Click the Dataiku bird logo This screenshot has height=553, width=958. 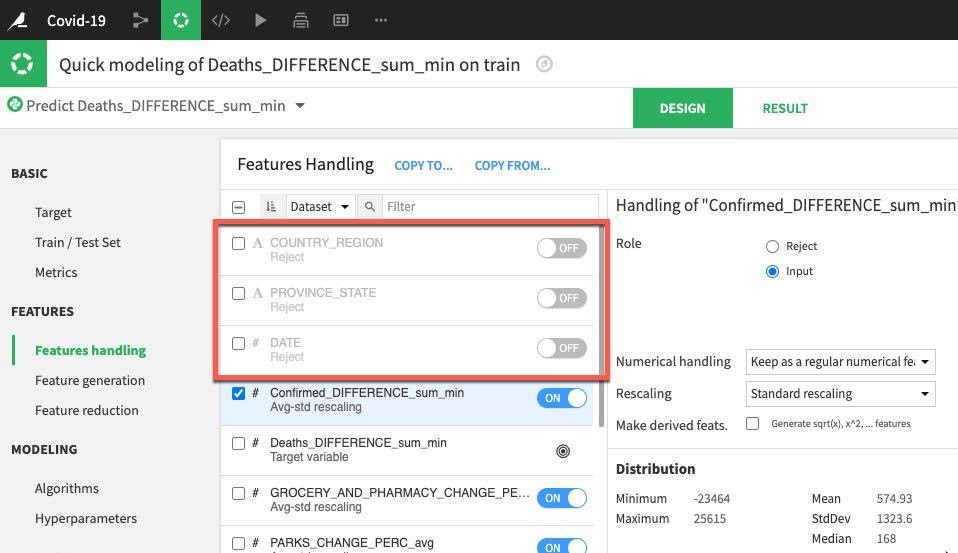point(17,20)
